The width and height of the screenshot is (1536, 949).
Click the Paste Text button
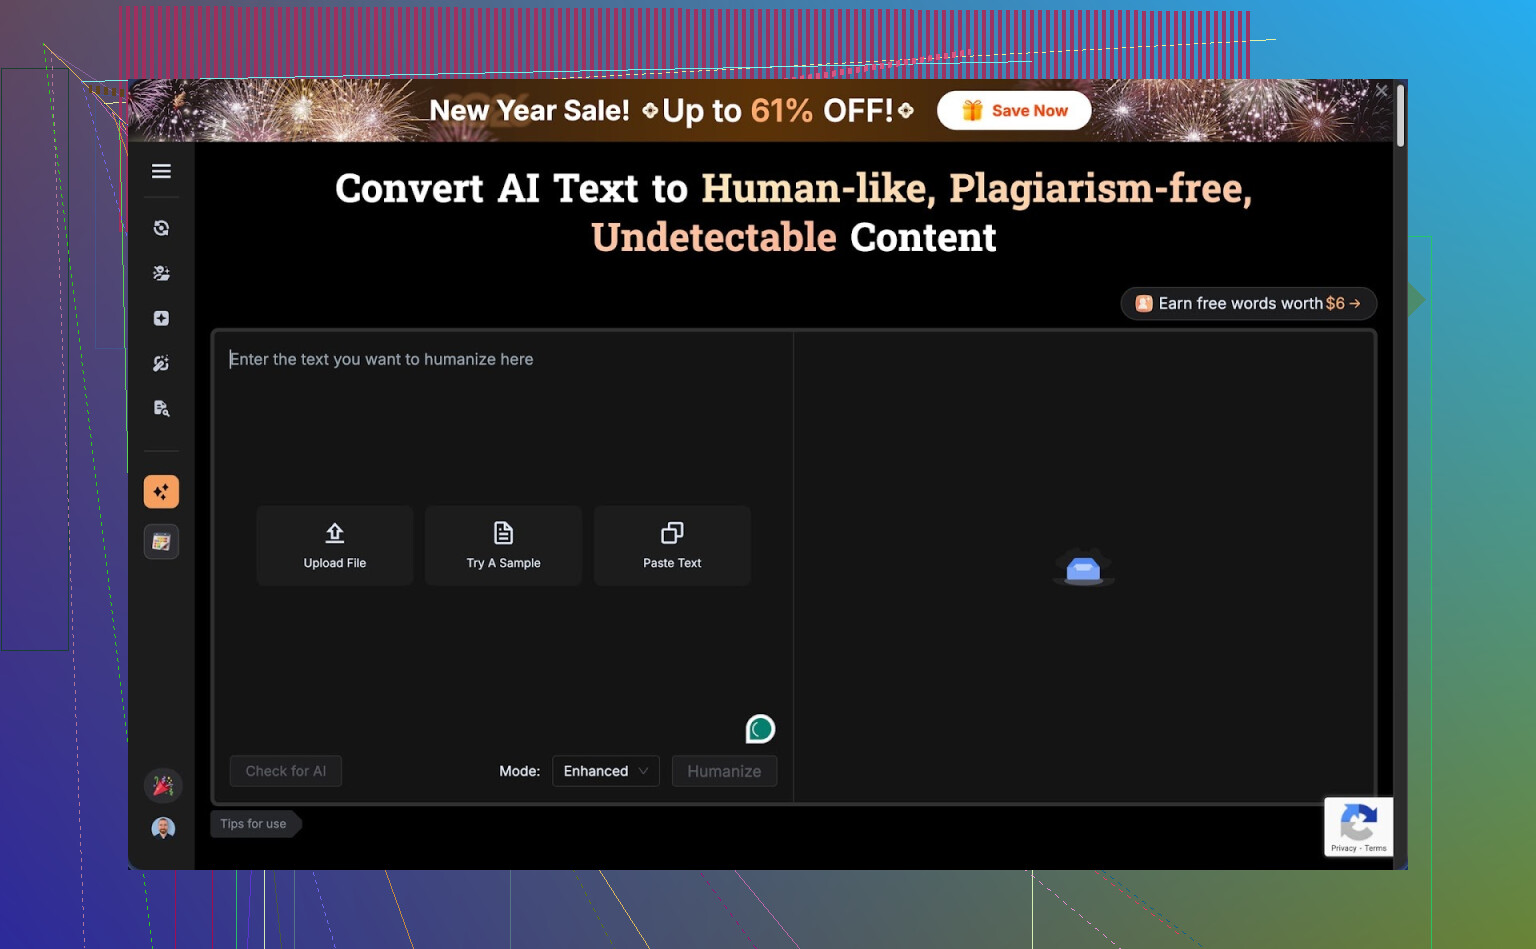tap(672, 545)
